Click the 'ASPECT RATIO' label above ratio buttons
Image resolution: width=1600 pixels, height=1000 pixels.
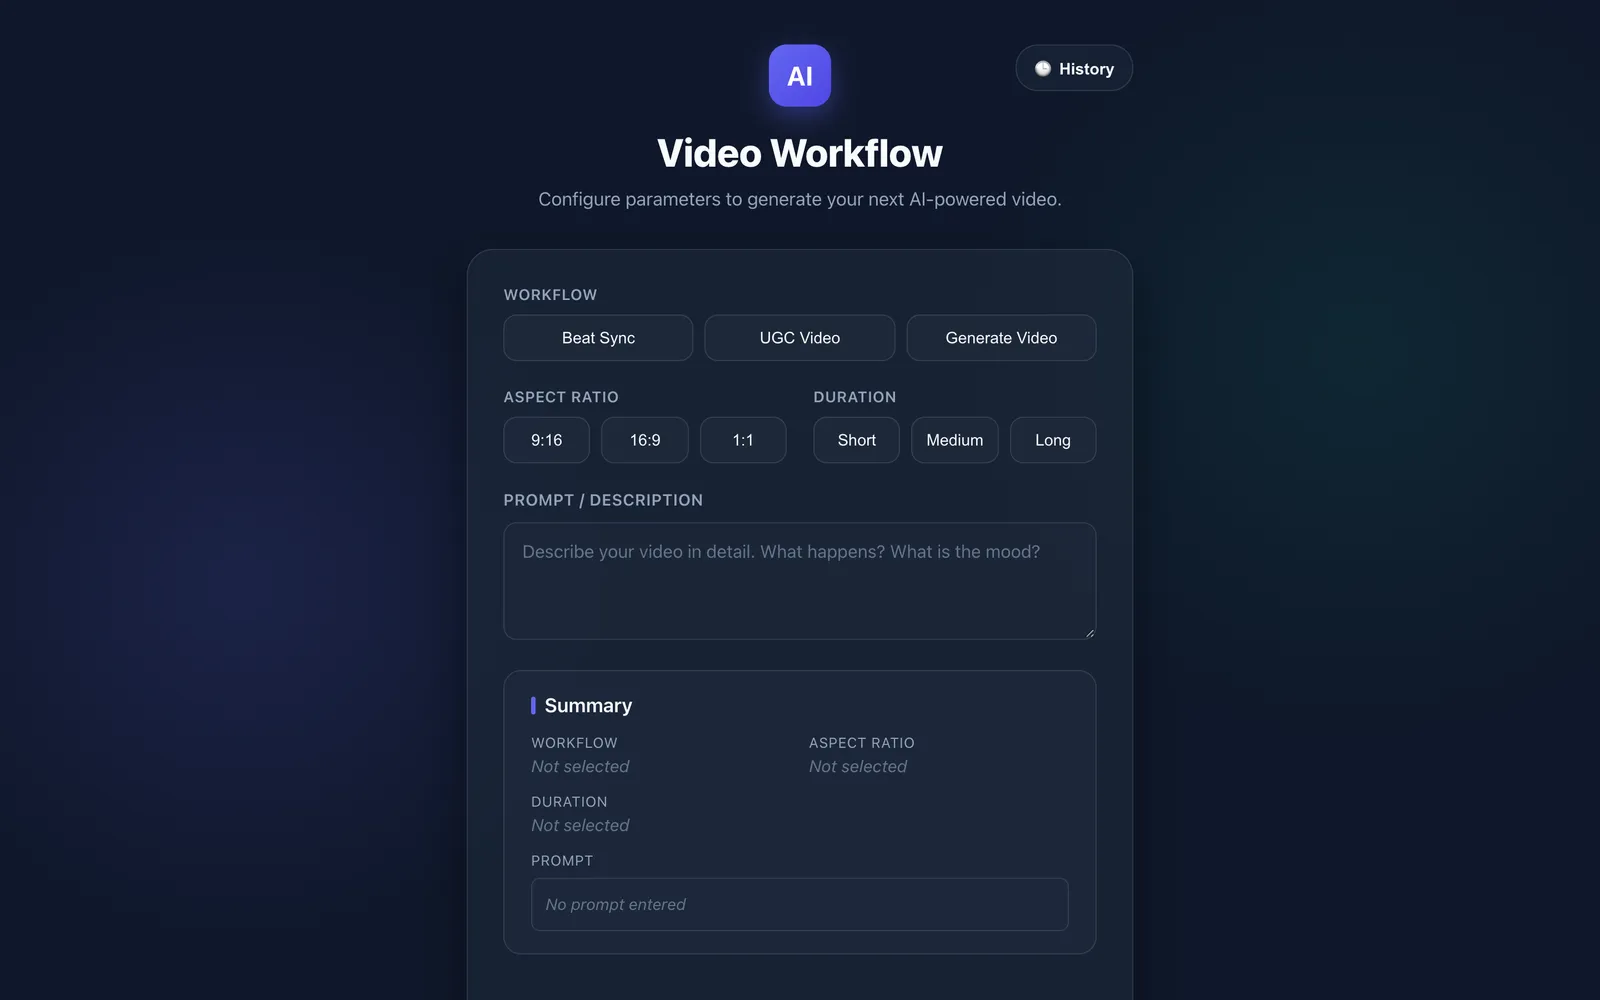(561, 397)
